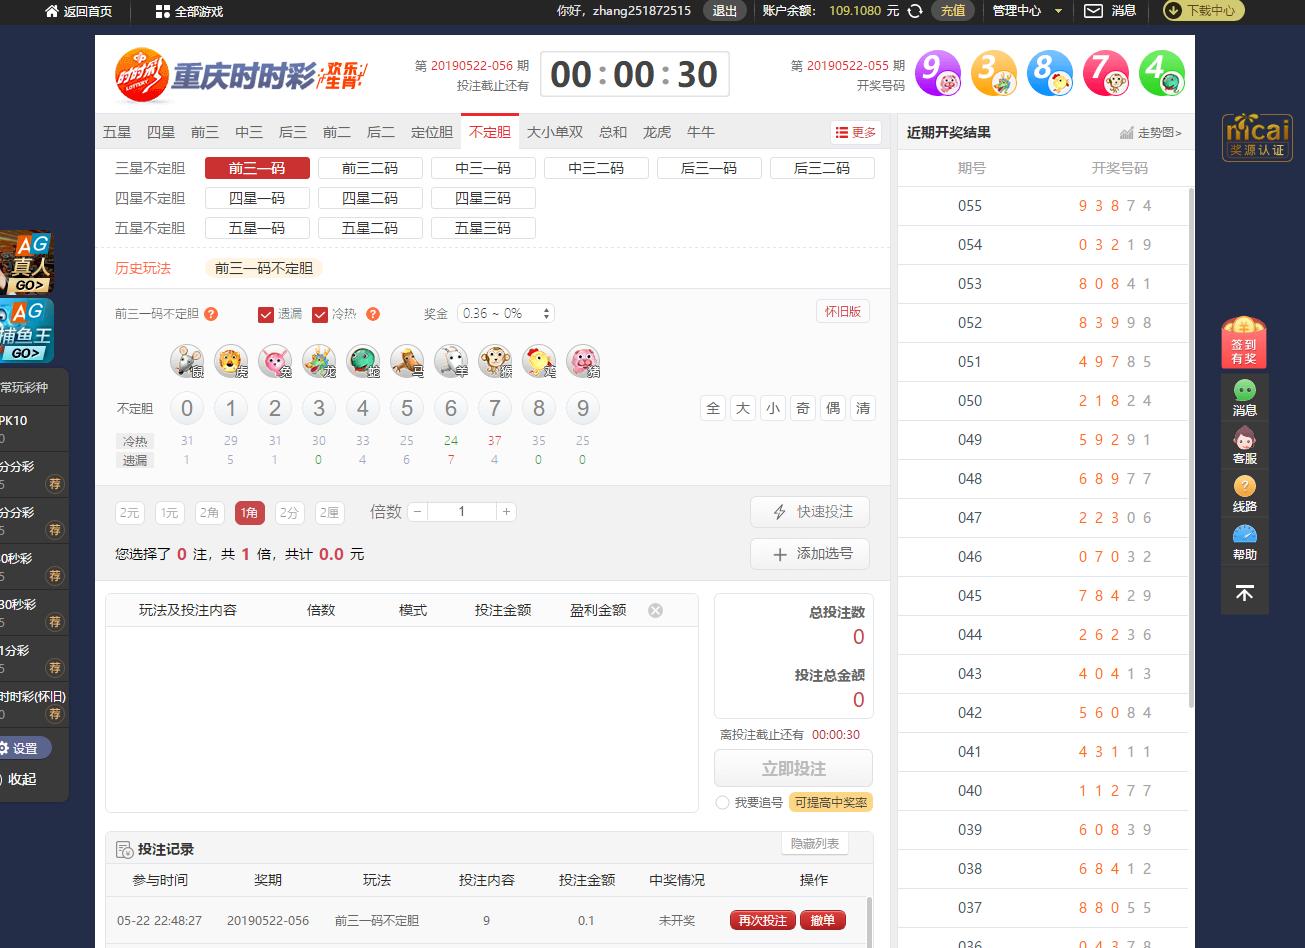This screenshot has height=948, width=1305.
Task: Open the 消息 envelope icon in top bar
Action: [x=1094, y=11]
